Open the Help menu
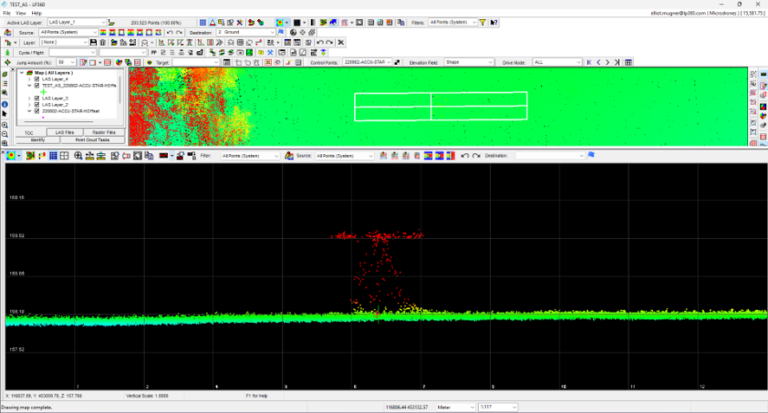The image size is (768, 413). [x=37, y=13]
